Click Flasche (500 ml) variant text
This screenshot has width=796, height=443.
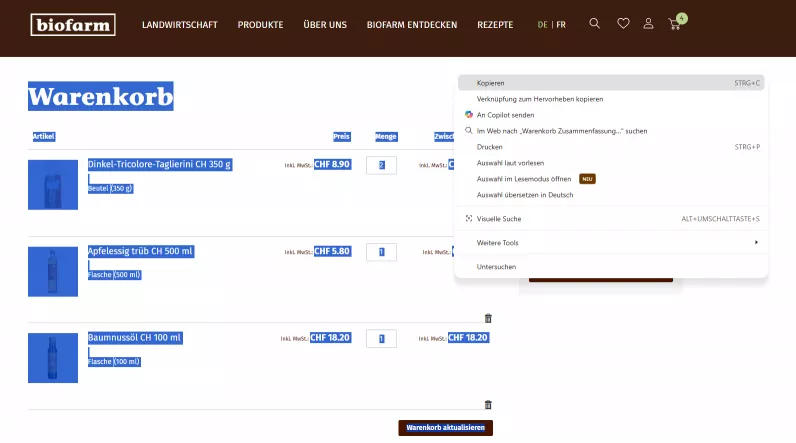114,275
